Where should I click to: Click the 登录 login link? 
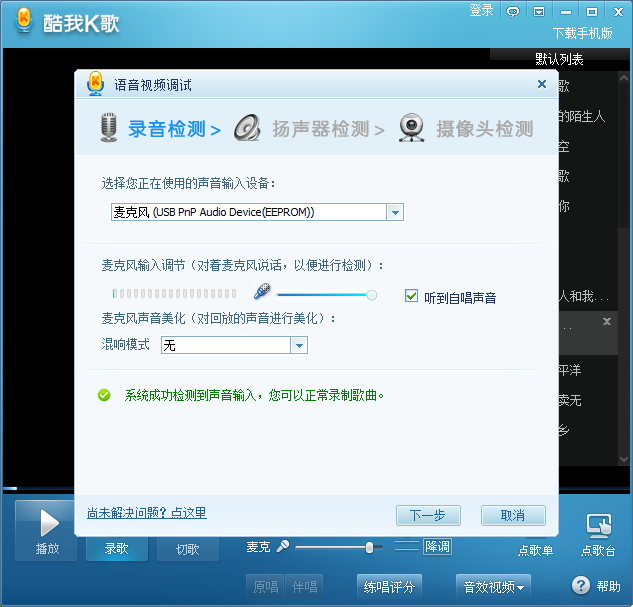pyautogui.click(x=481, y=10)
